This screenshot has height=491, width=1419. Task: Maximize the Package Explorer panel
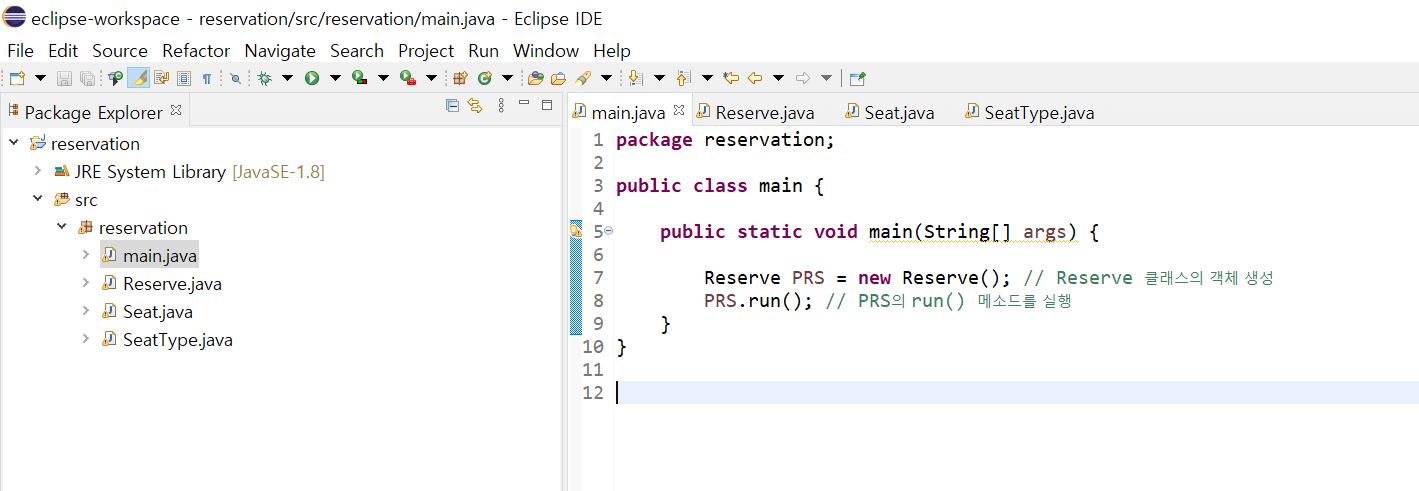547,104
